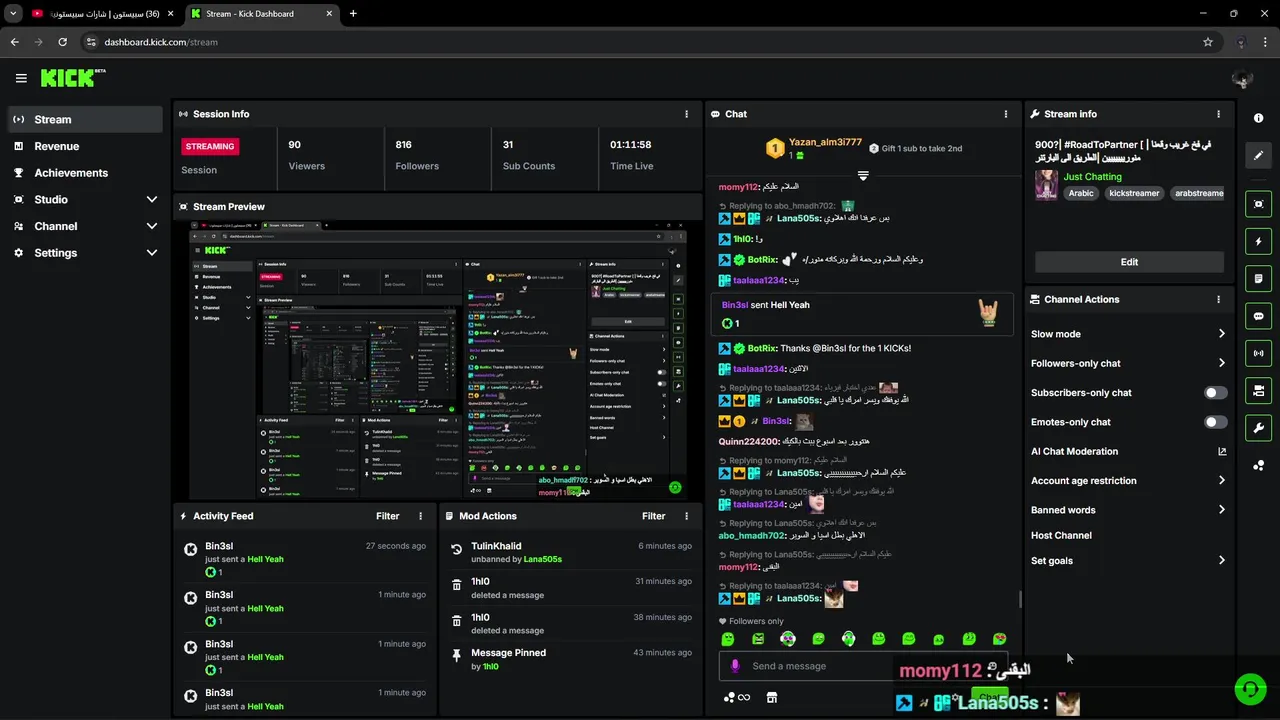
Task: Open Account age restriction options
Action: coord(1128,481)
